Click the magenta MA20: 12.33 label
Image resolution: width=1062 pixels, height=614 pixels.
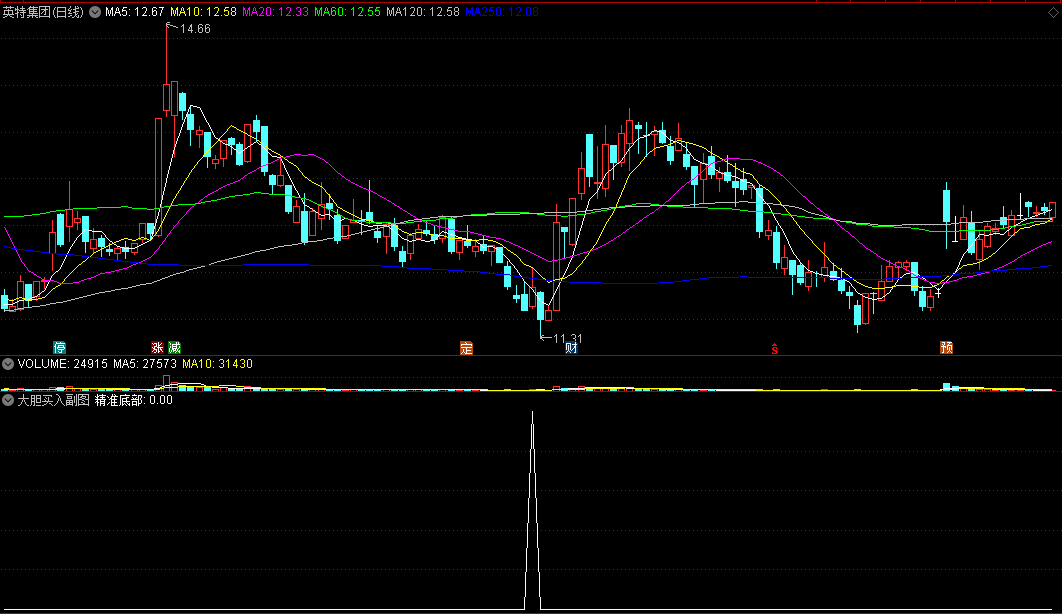tap(276, 12)
